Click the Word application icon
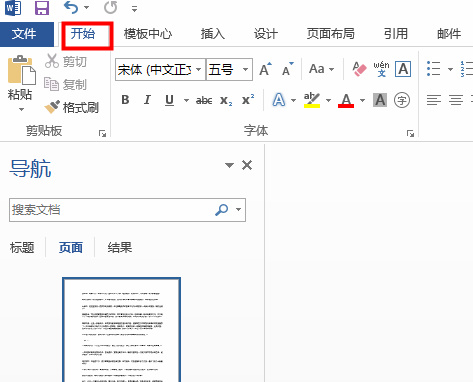Screen dimensions: 473x382 13,7
